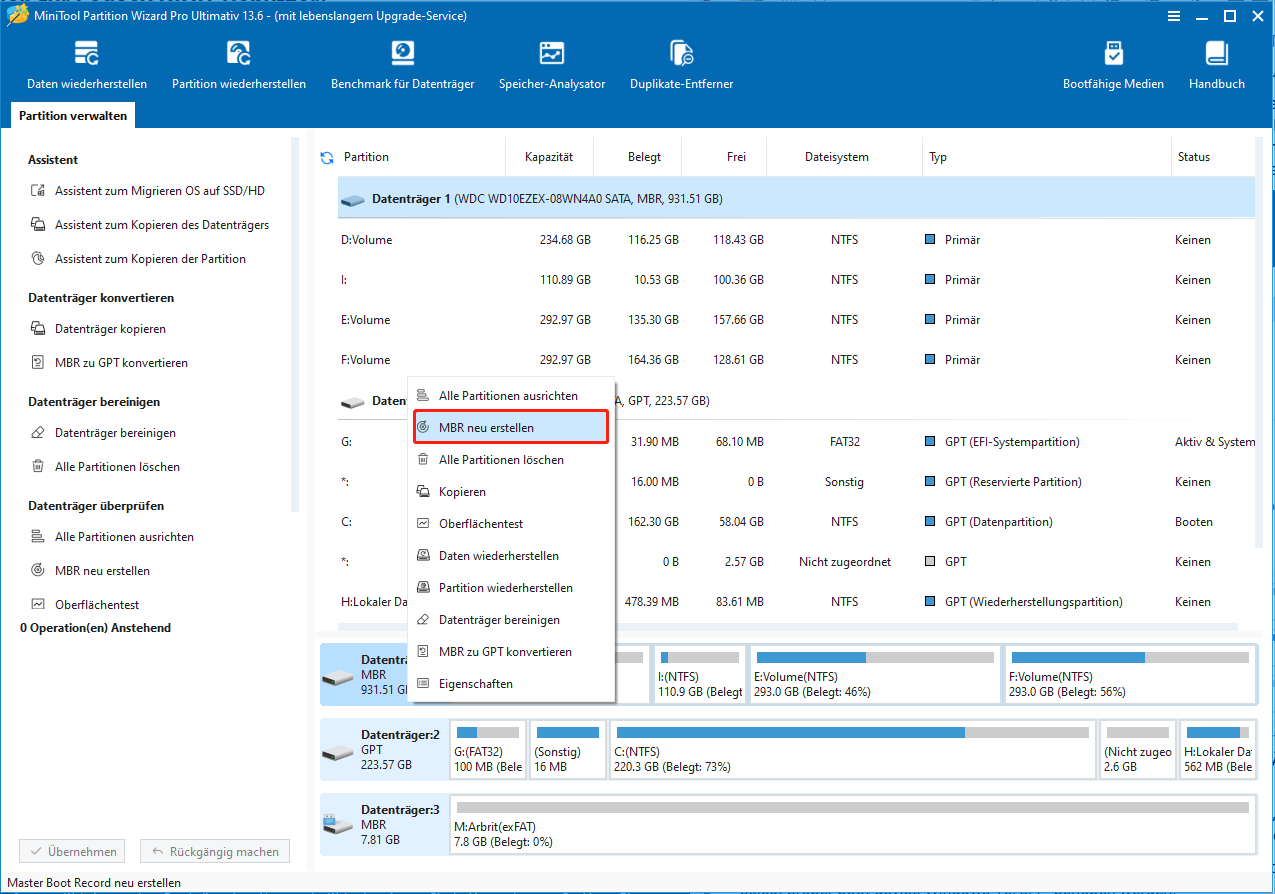Click (Sonstig) 16 MB block in disk map
This screenshot has width=1275, height=894.
568,749
